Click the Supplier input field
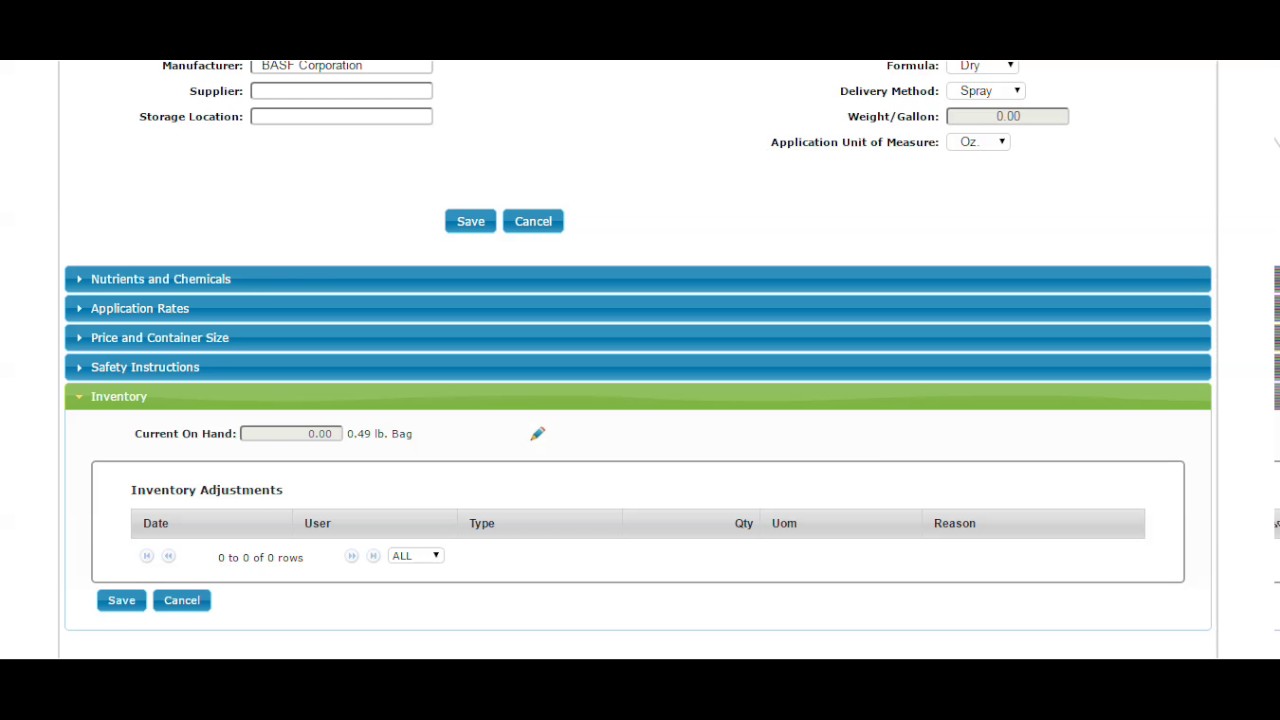Screen dimensions: 1280x720 [x=341, y=91]
